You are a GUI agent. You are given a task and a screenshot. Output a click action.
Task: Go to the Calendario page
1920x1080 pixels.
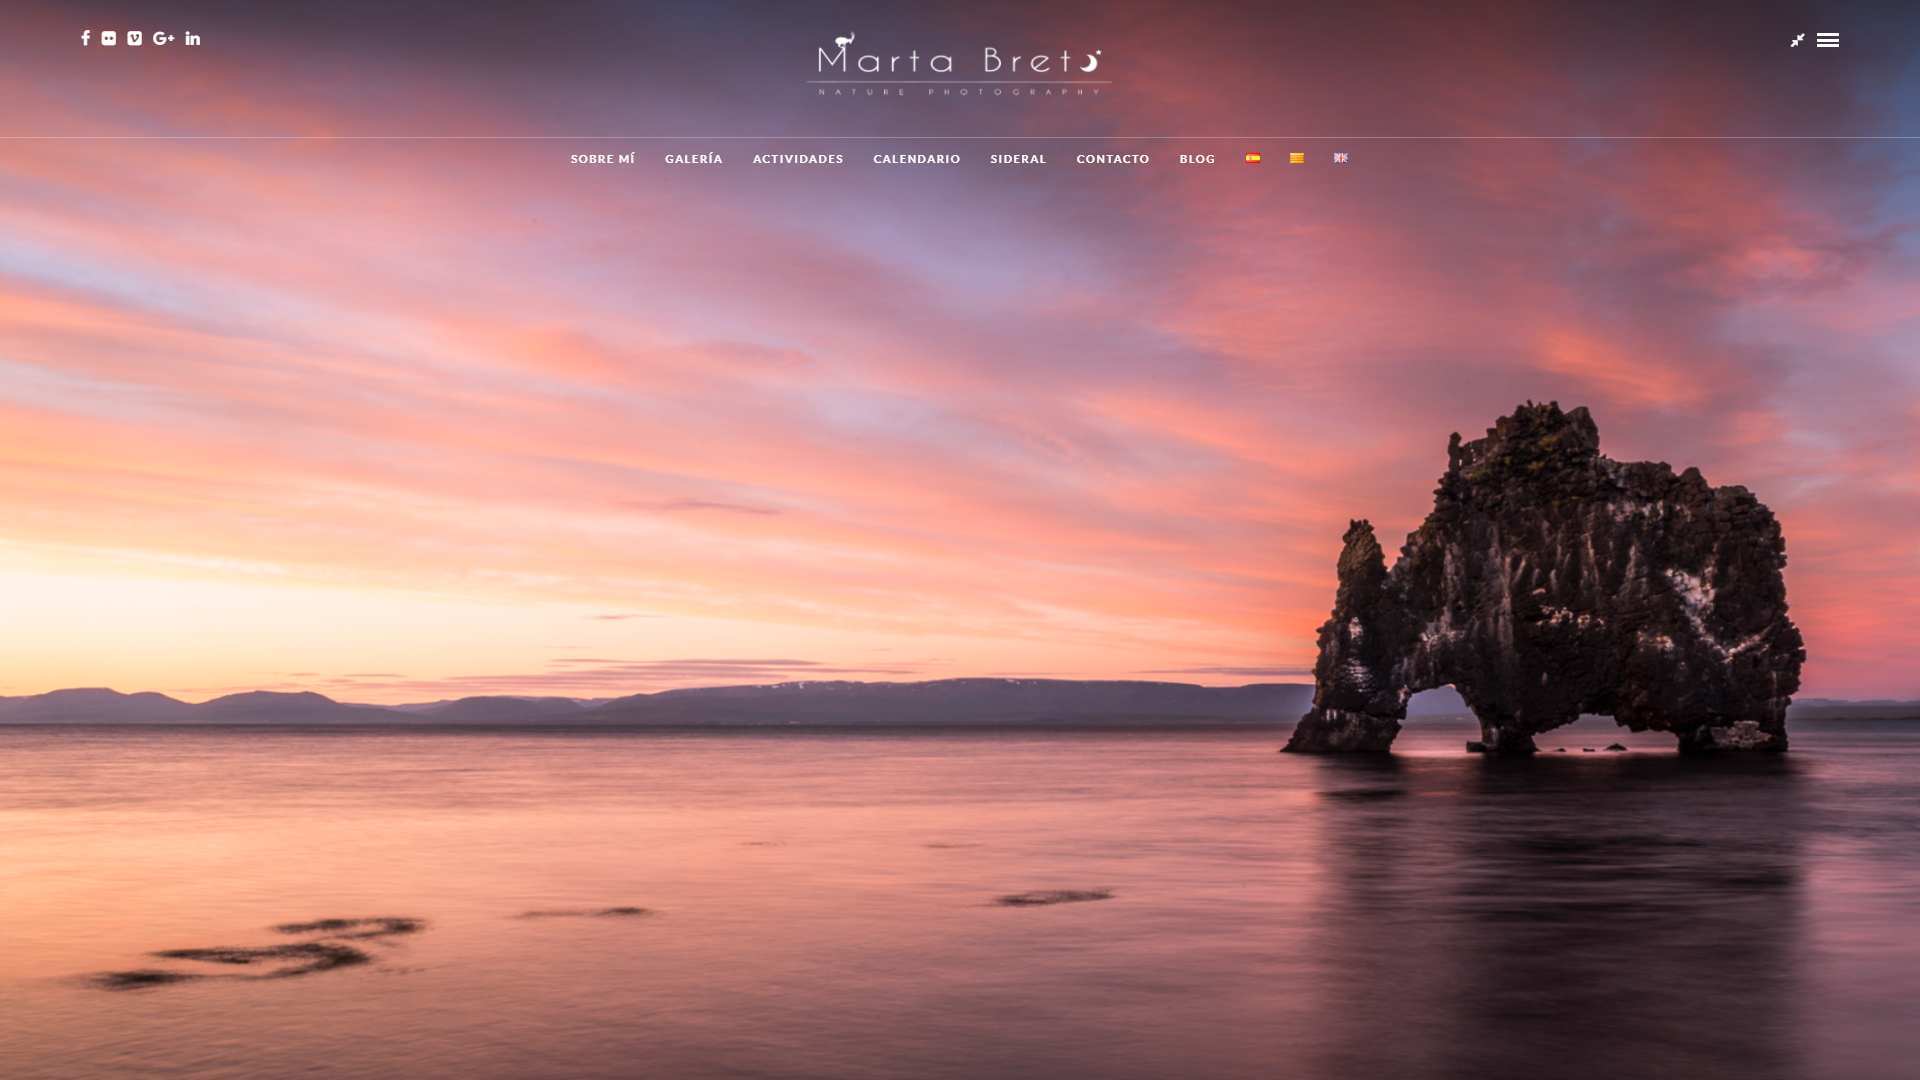tap(916, 159)
